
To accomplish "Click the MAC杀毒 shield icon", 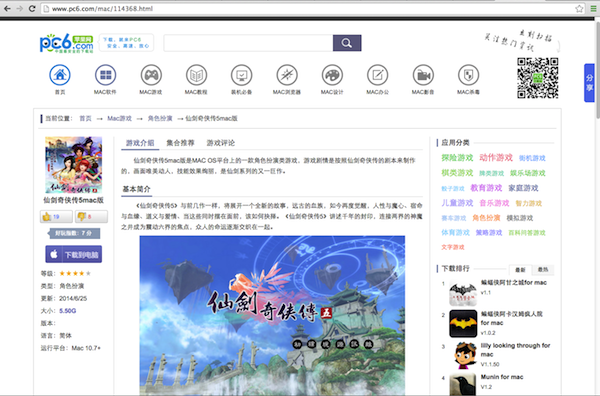I will (x=468, y=75).
